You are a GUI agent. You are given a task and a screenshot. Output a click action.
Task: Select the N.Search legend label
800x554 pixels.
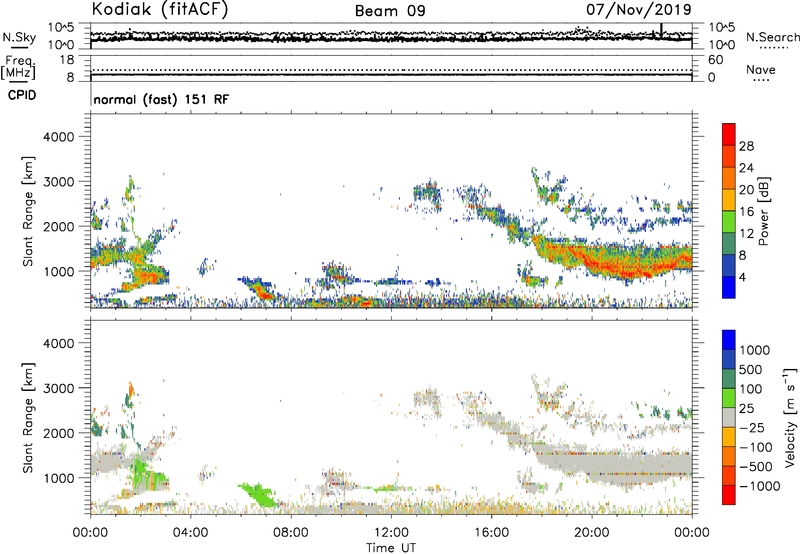772,37
